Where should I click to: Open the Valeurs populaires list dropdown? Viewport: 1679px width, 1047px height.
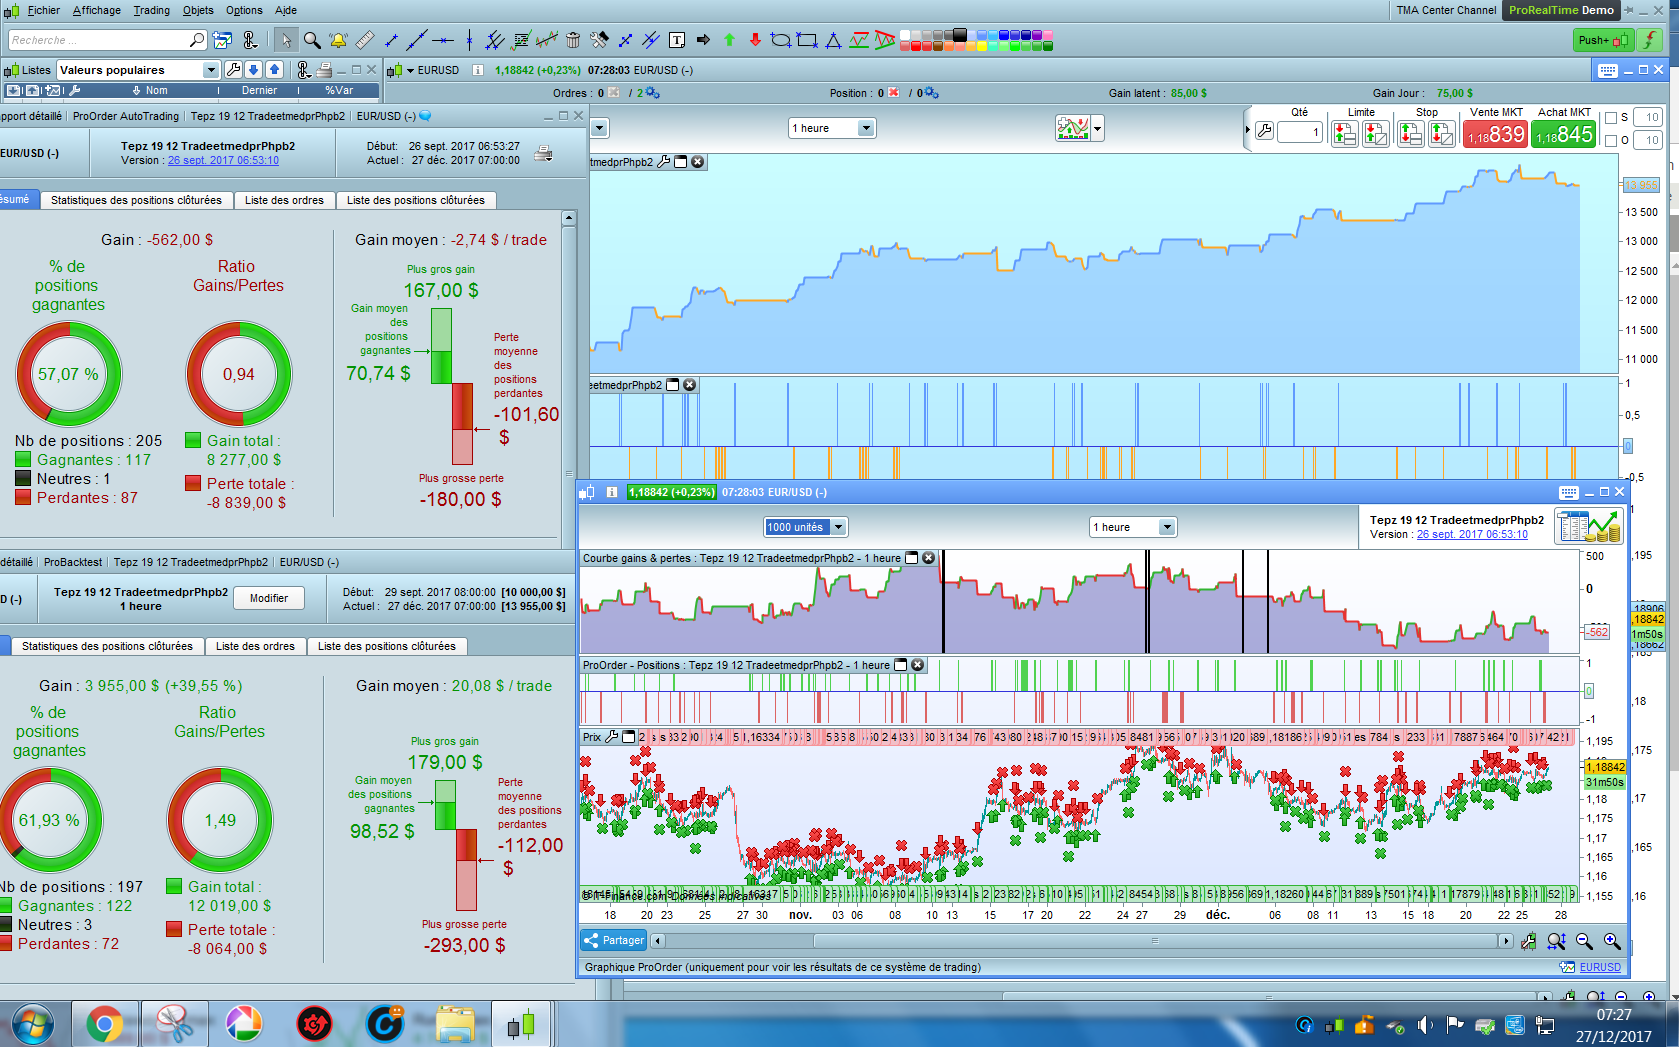click(210, 70)
